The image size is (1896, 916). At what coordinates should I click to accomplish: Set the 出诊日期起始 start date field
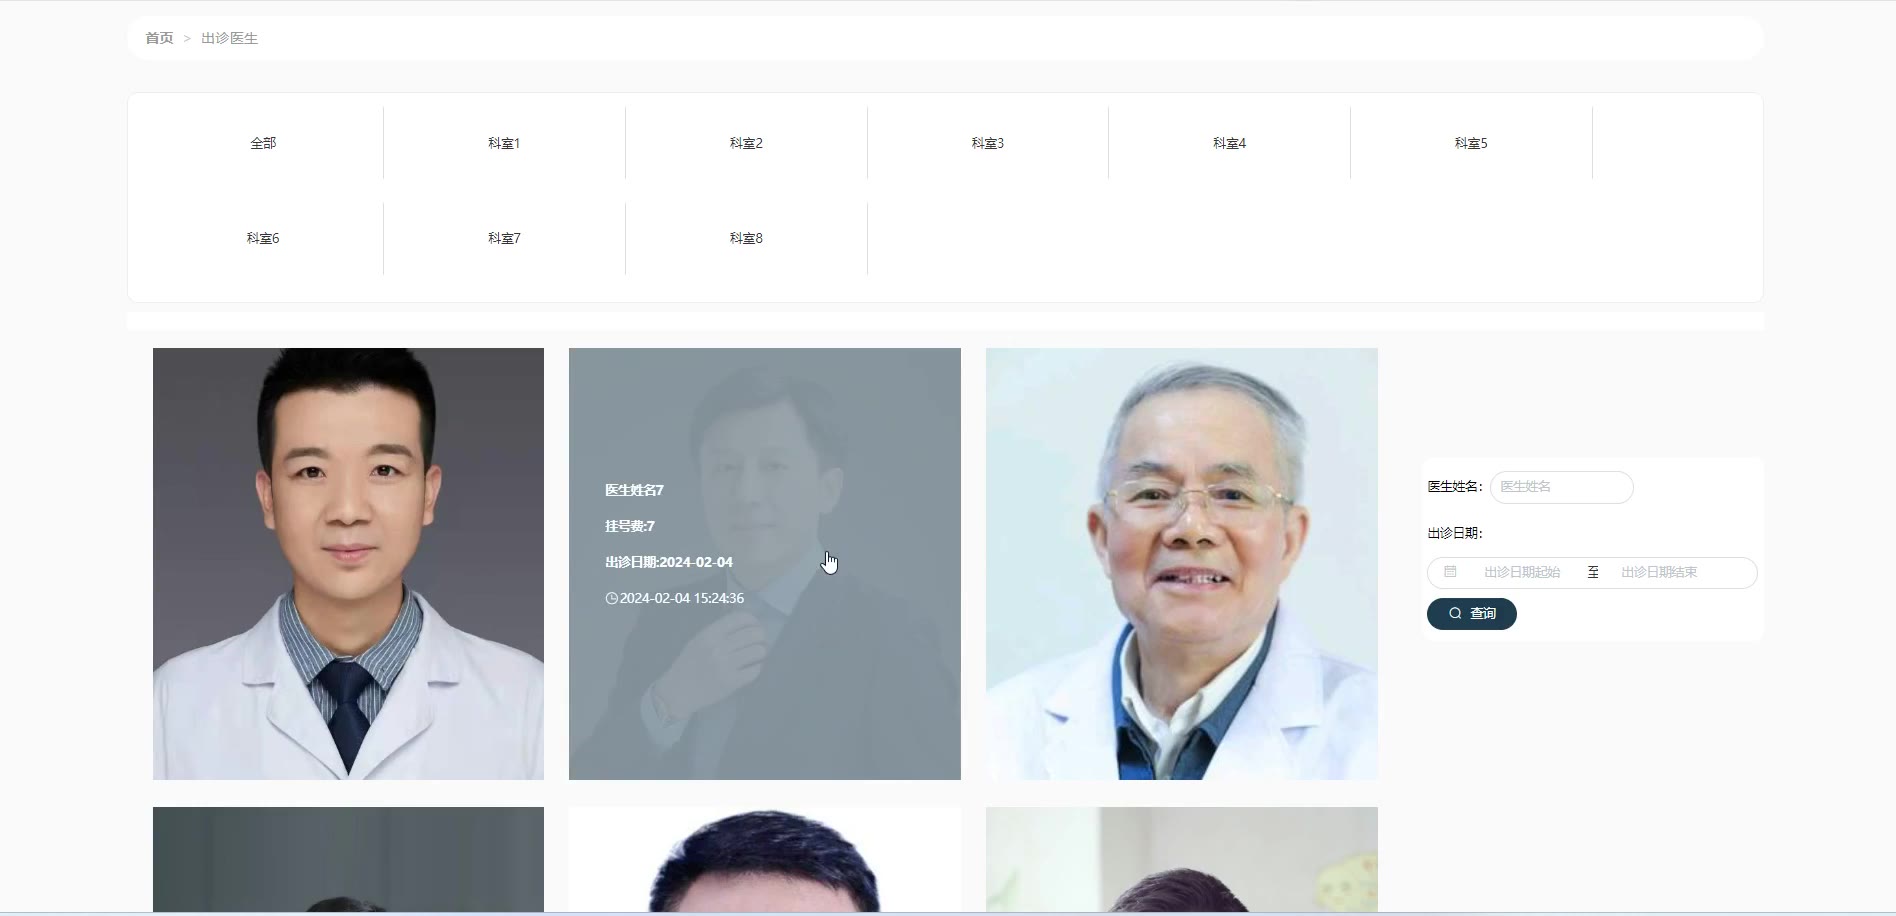point(1522,572)
